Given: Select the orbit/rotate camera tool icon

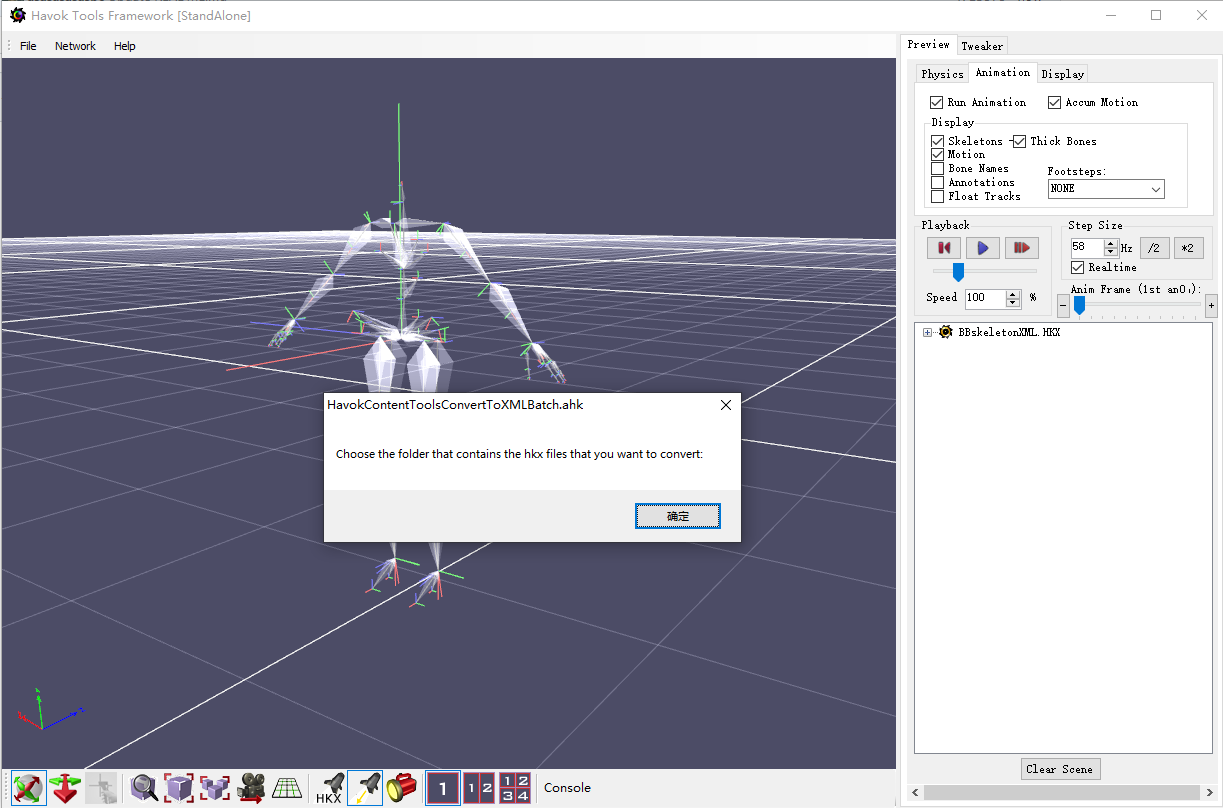Looking at the screenshot, I should pyautogui.click(x=29, y=788).
